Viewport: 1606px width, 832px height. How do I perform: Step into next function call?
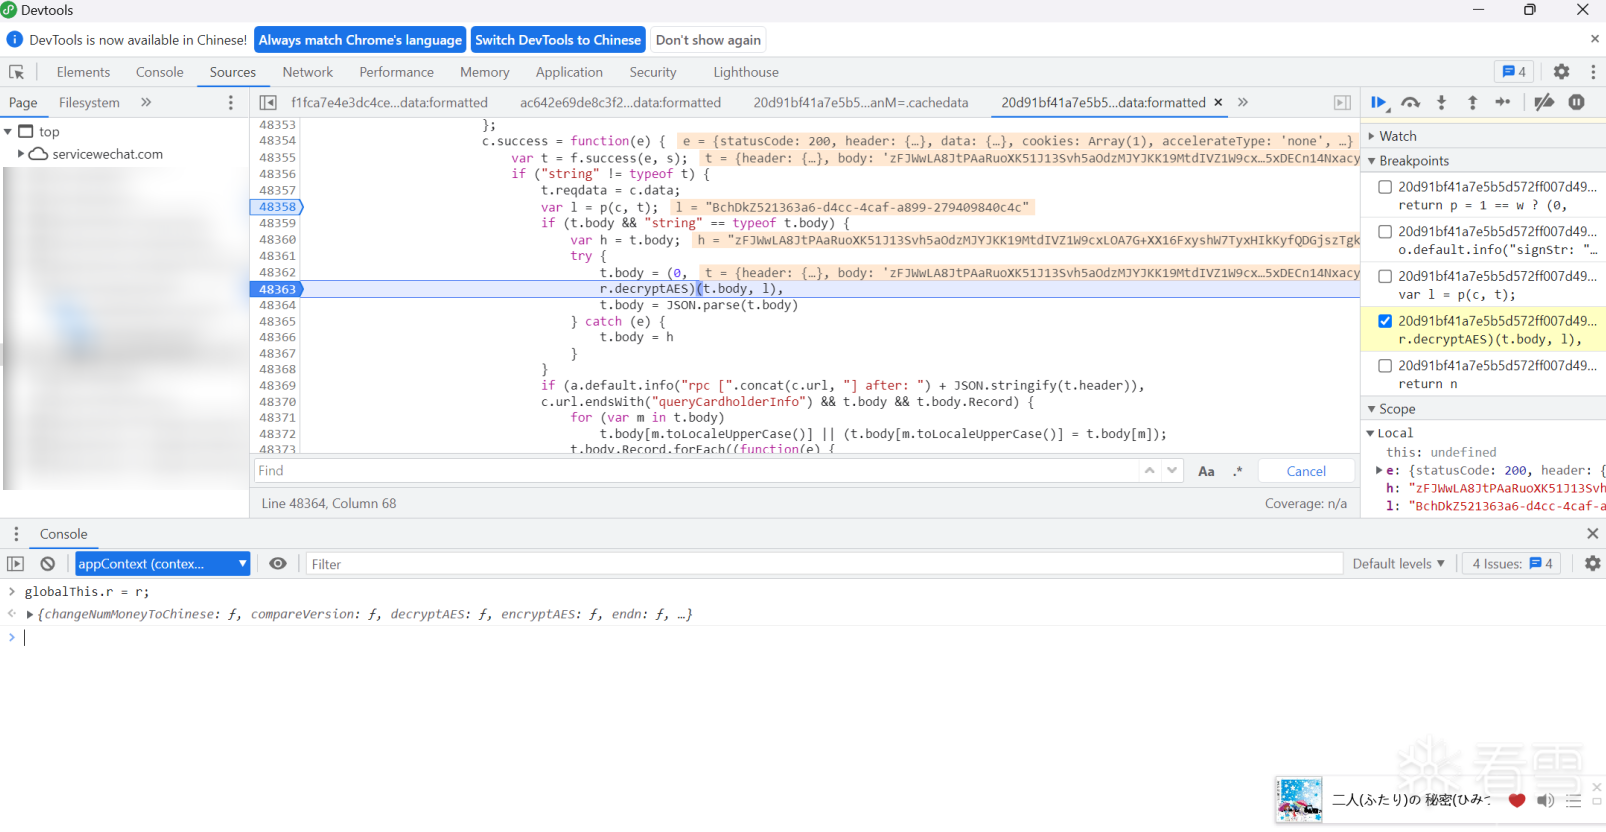point(1441,102)
